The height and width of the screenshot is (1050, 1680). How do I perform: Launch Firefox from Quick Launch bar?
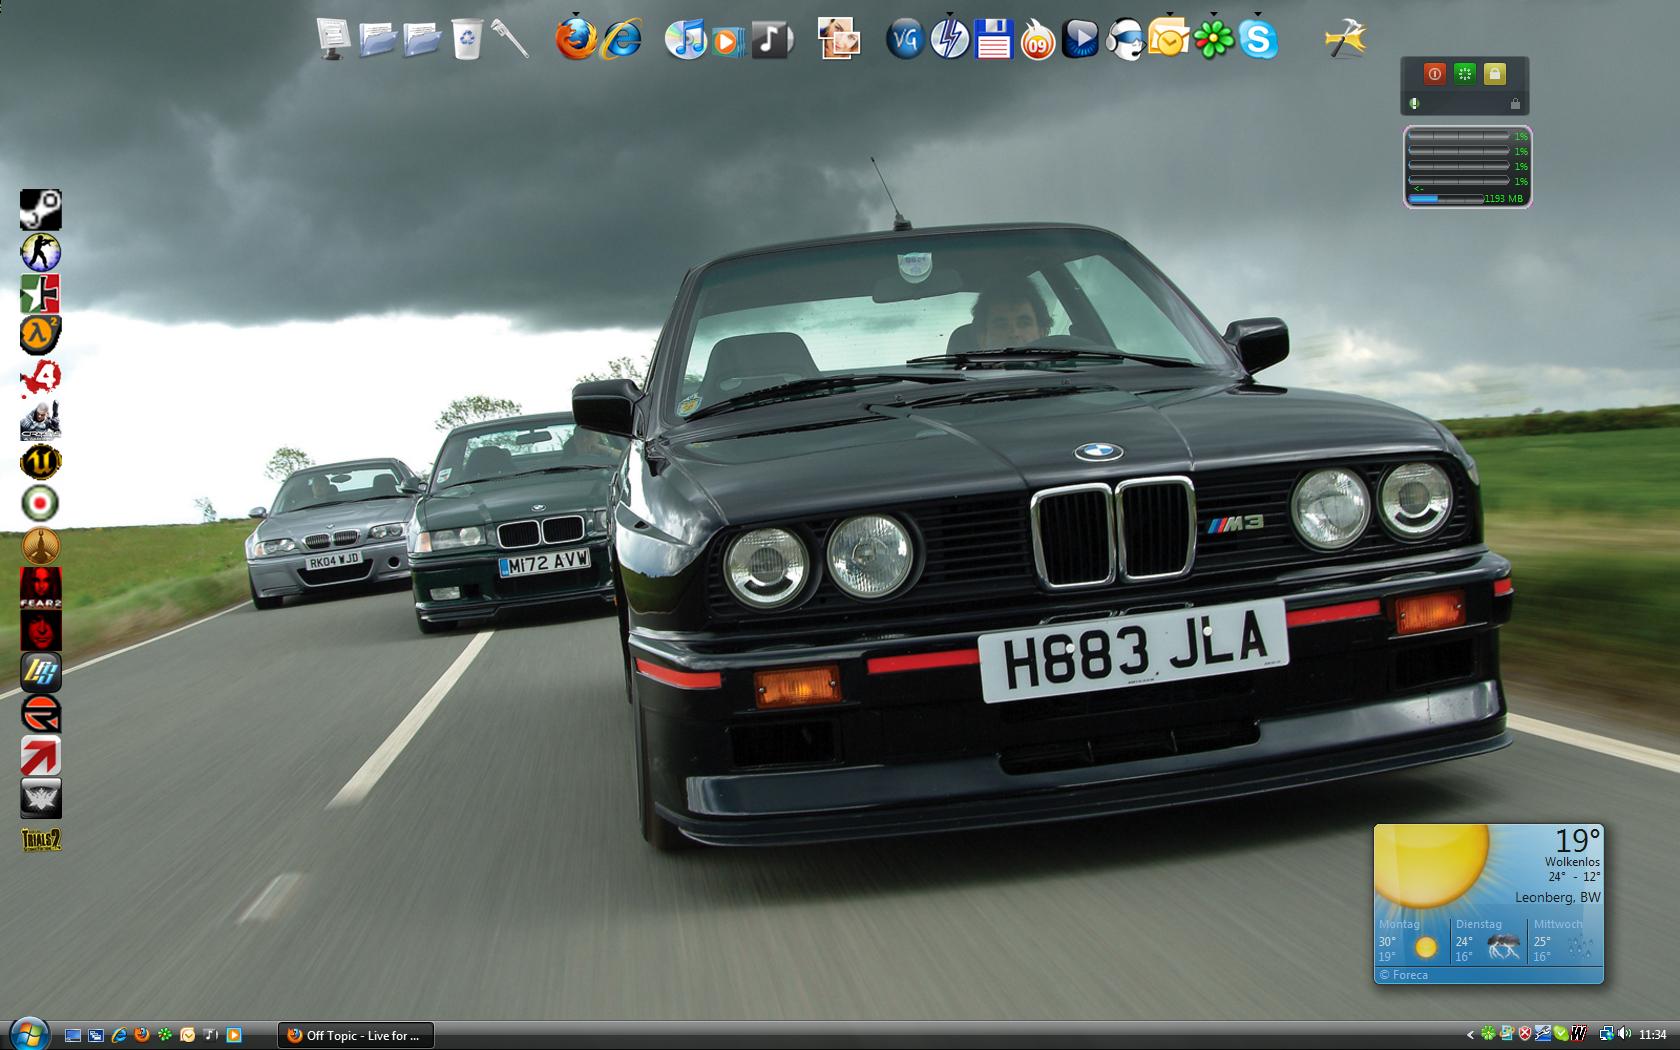click(142, 1035)
